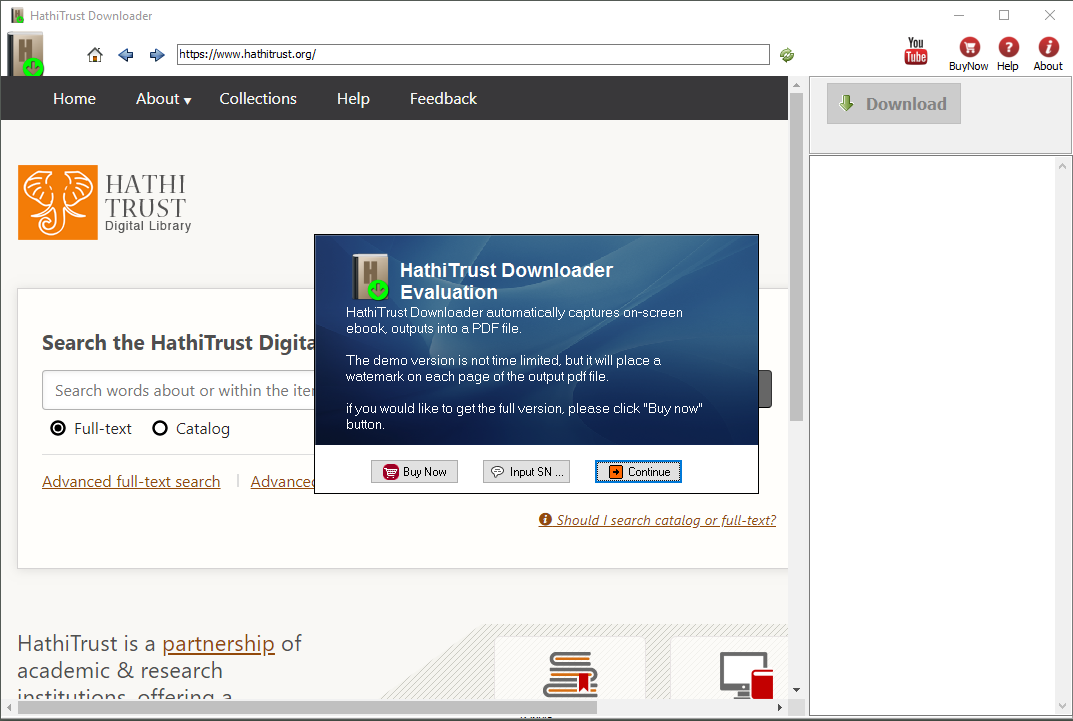Open the Advanced full-text search link

click(x=131, y=482)
